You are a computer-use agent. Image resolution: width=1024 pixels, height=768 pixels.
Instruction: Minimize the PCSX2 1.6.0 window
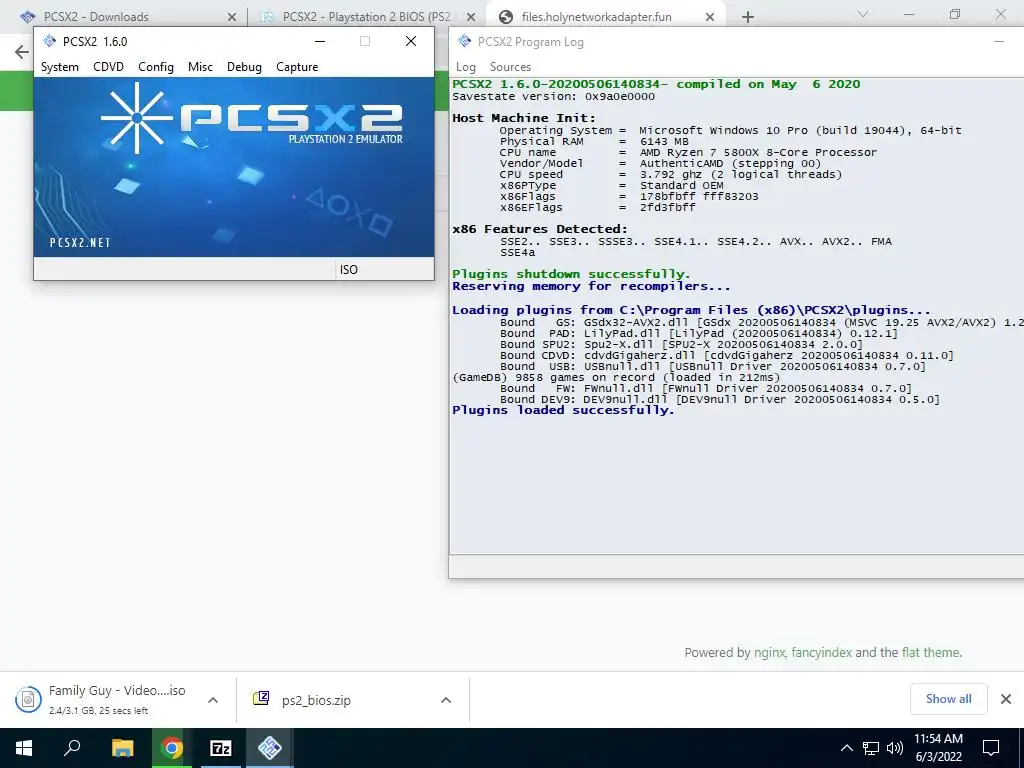click(320, 41)
